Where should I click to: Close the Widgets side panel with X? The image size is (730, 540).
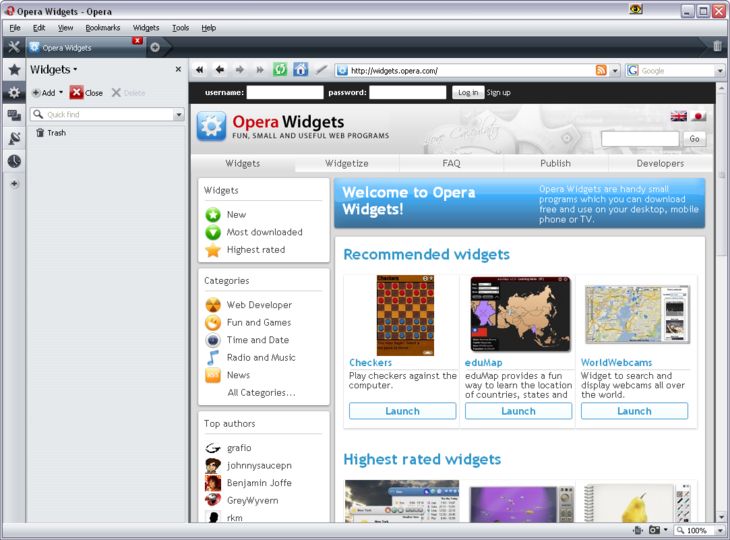click(178, 69)
